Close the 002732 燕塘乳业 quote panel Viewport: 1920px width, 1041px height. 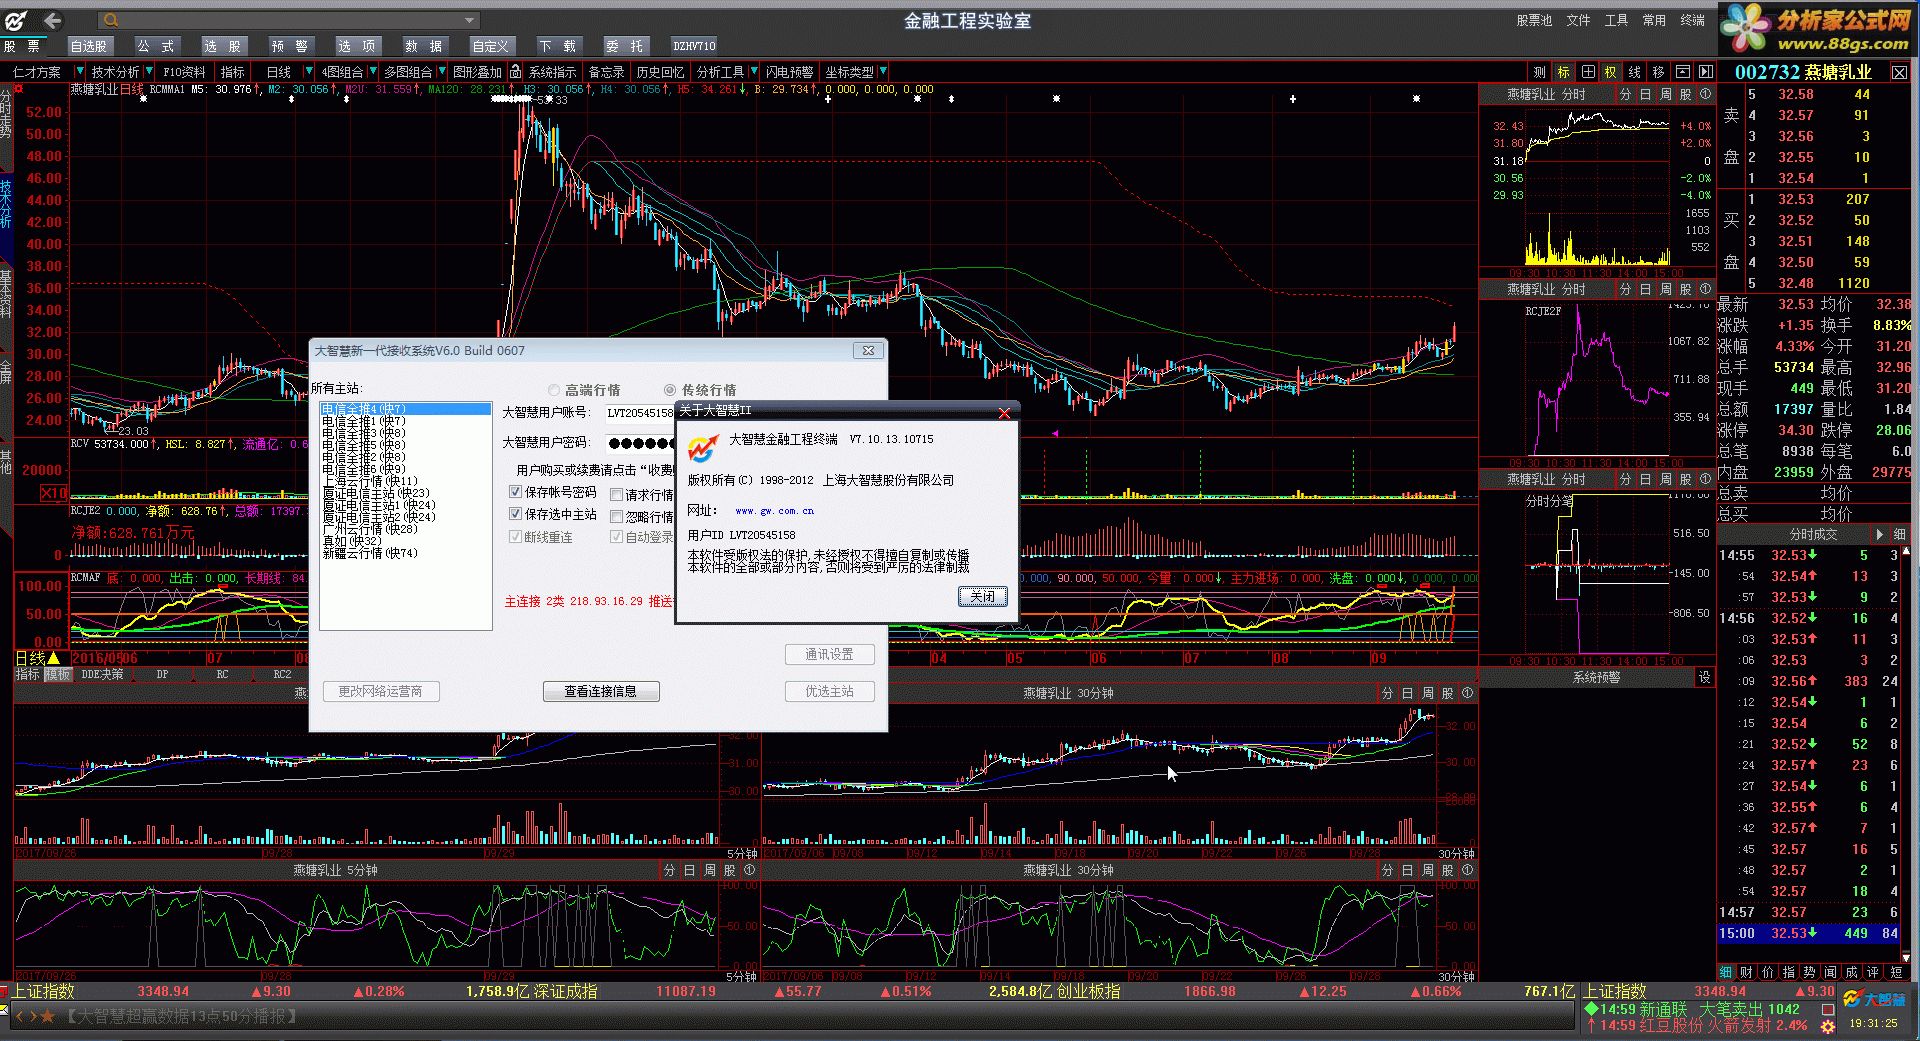1898,72
